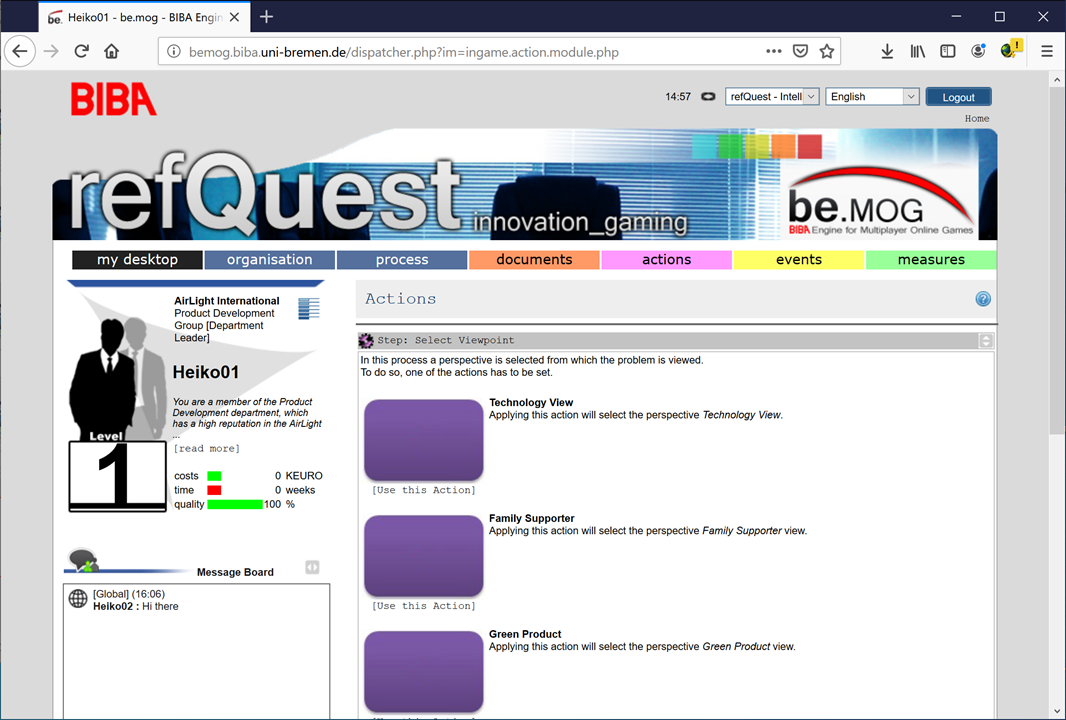Click the costs green indicator
This screenshot has height=720, width=1066.
[x=214, y=476]
